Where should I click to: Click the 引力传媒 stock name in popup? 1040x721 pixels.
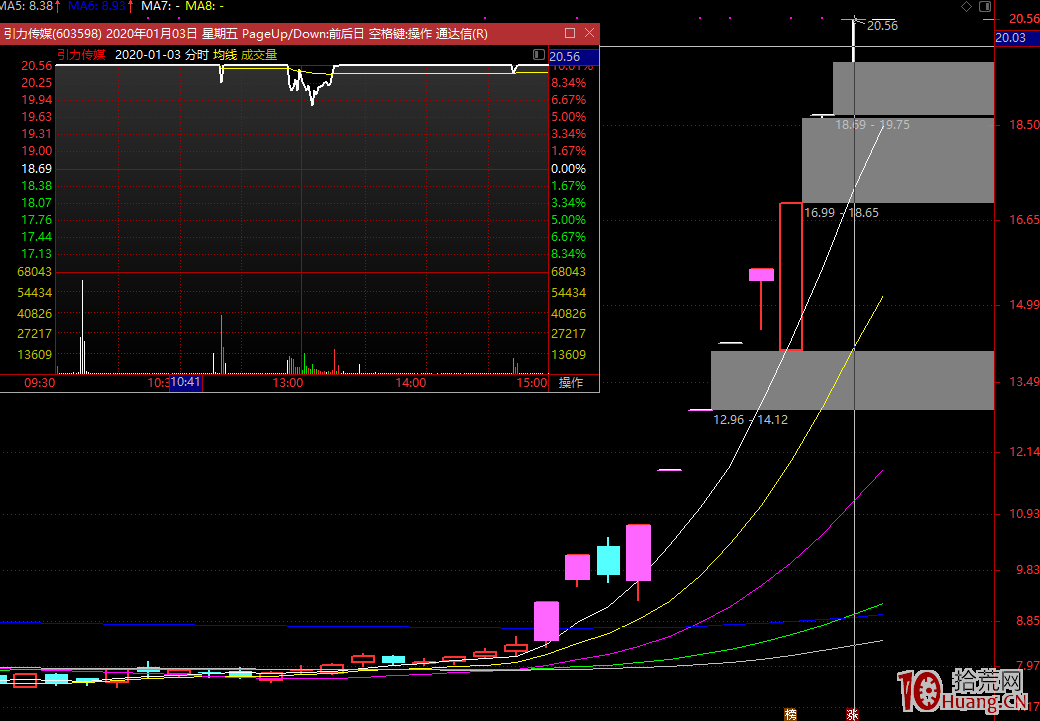[81, 55]
